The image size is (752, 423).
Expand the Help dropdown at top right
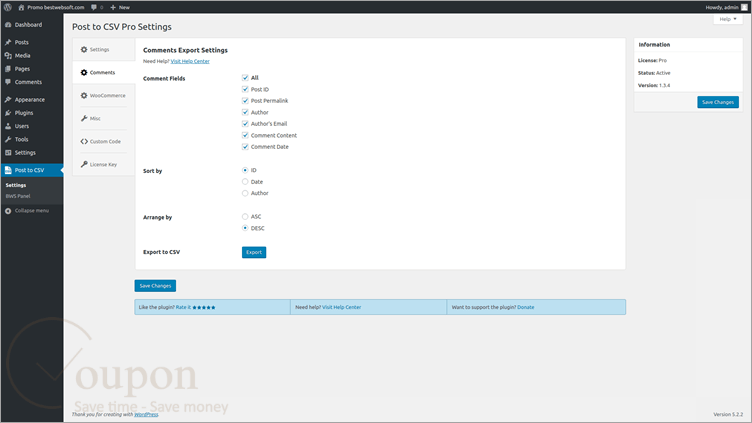pos(728,19)
